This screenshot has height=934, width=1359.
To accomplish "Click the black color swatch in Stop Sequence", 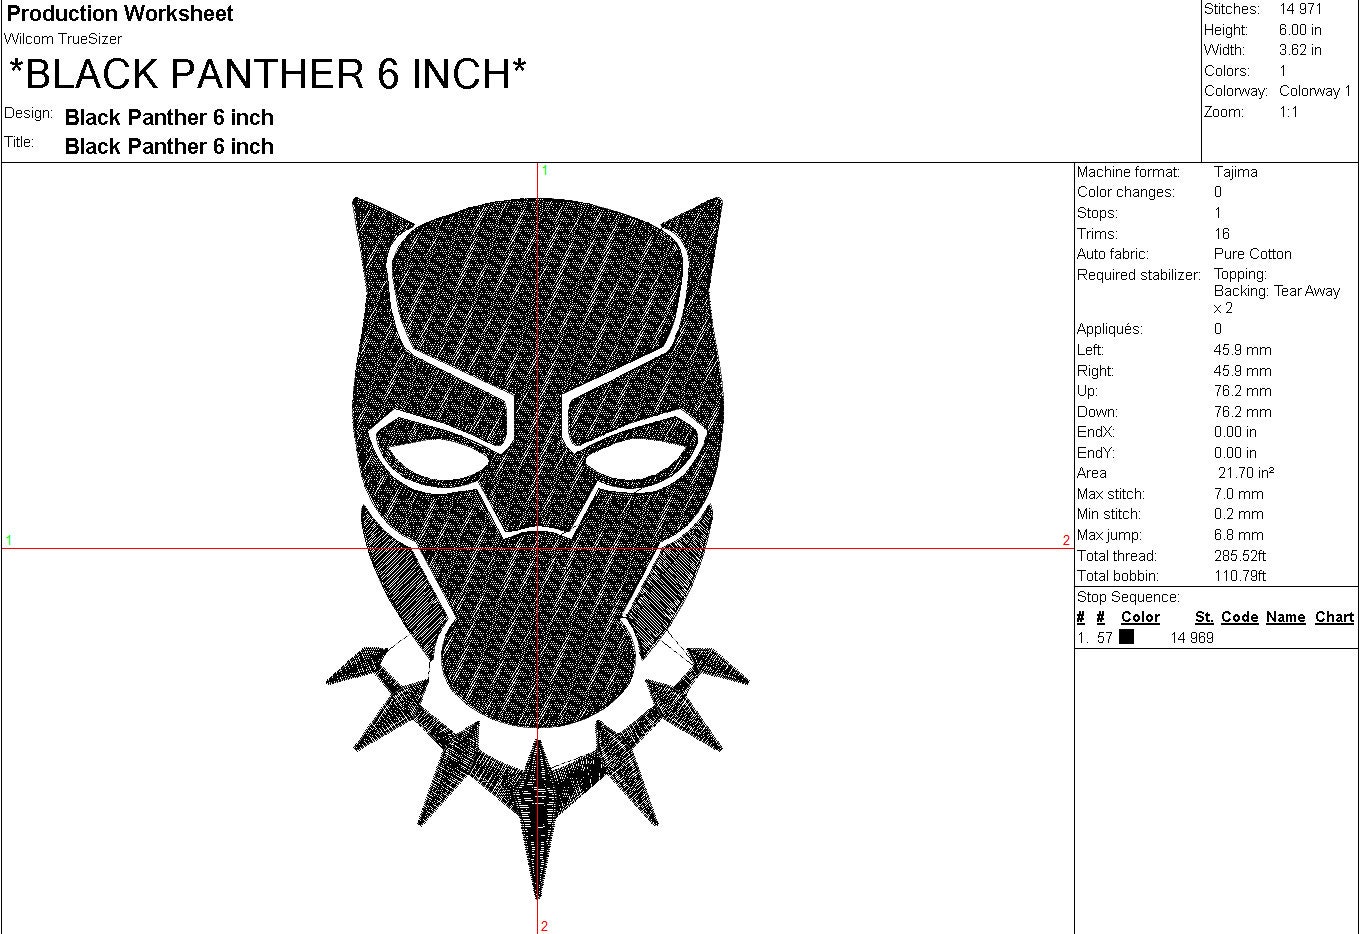I will pos(1125,638).
